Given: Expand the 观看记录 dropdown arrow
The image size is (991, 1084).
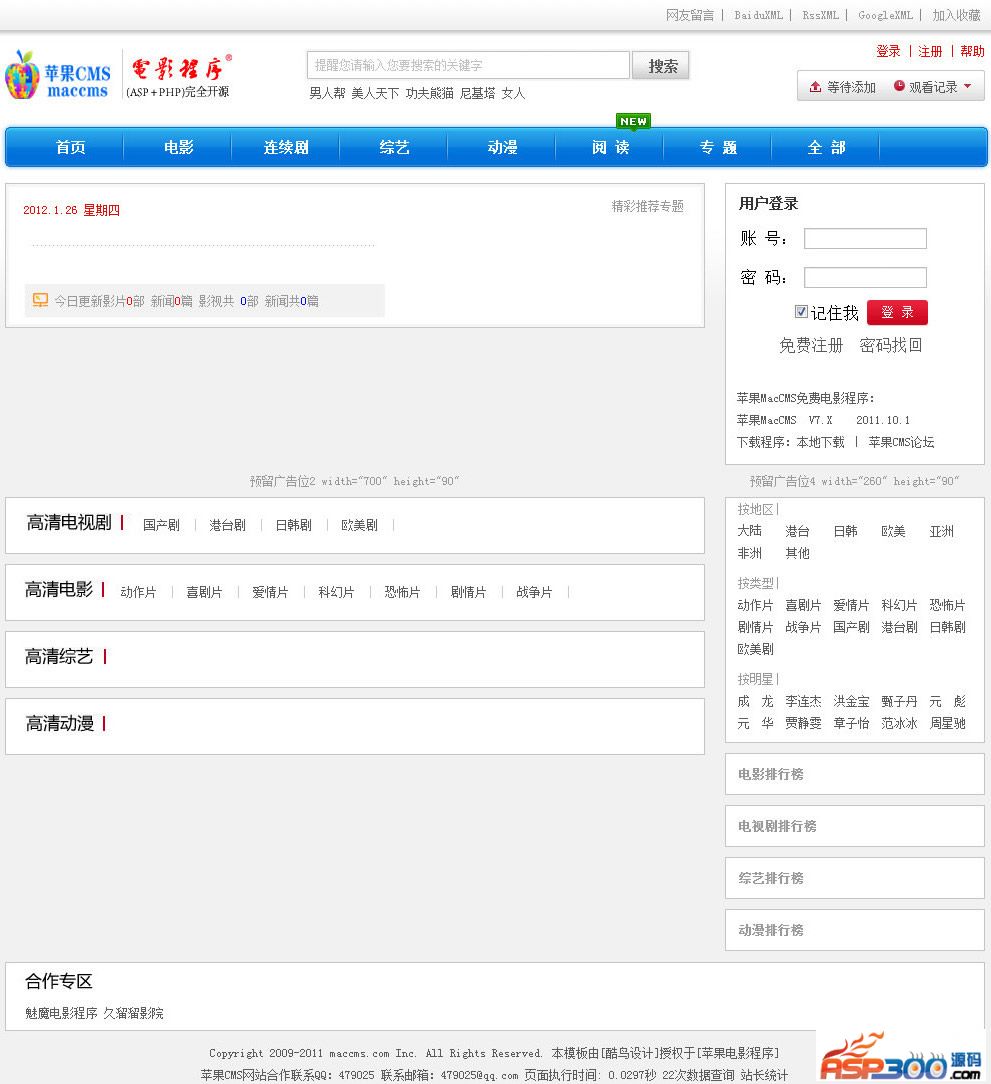Looking at the screenshot, I should coord(967,86).
